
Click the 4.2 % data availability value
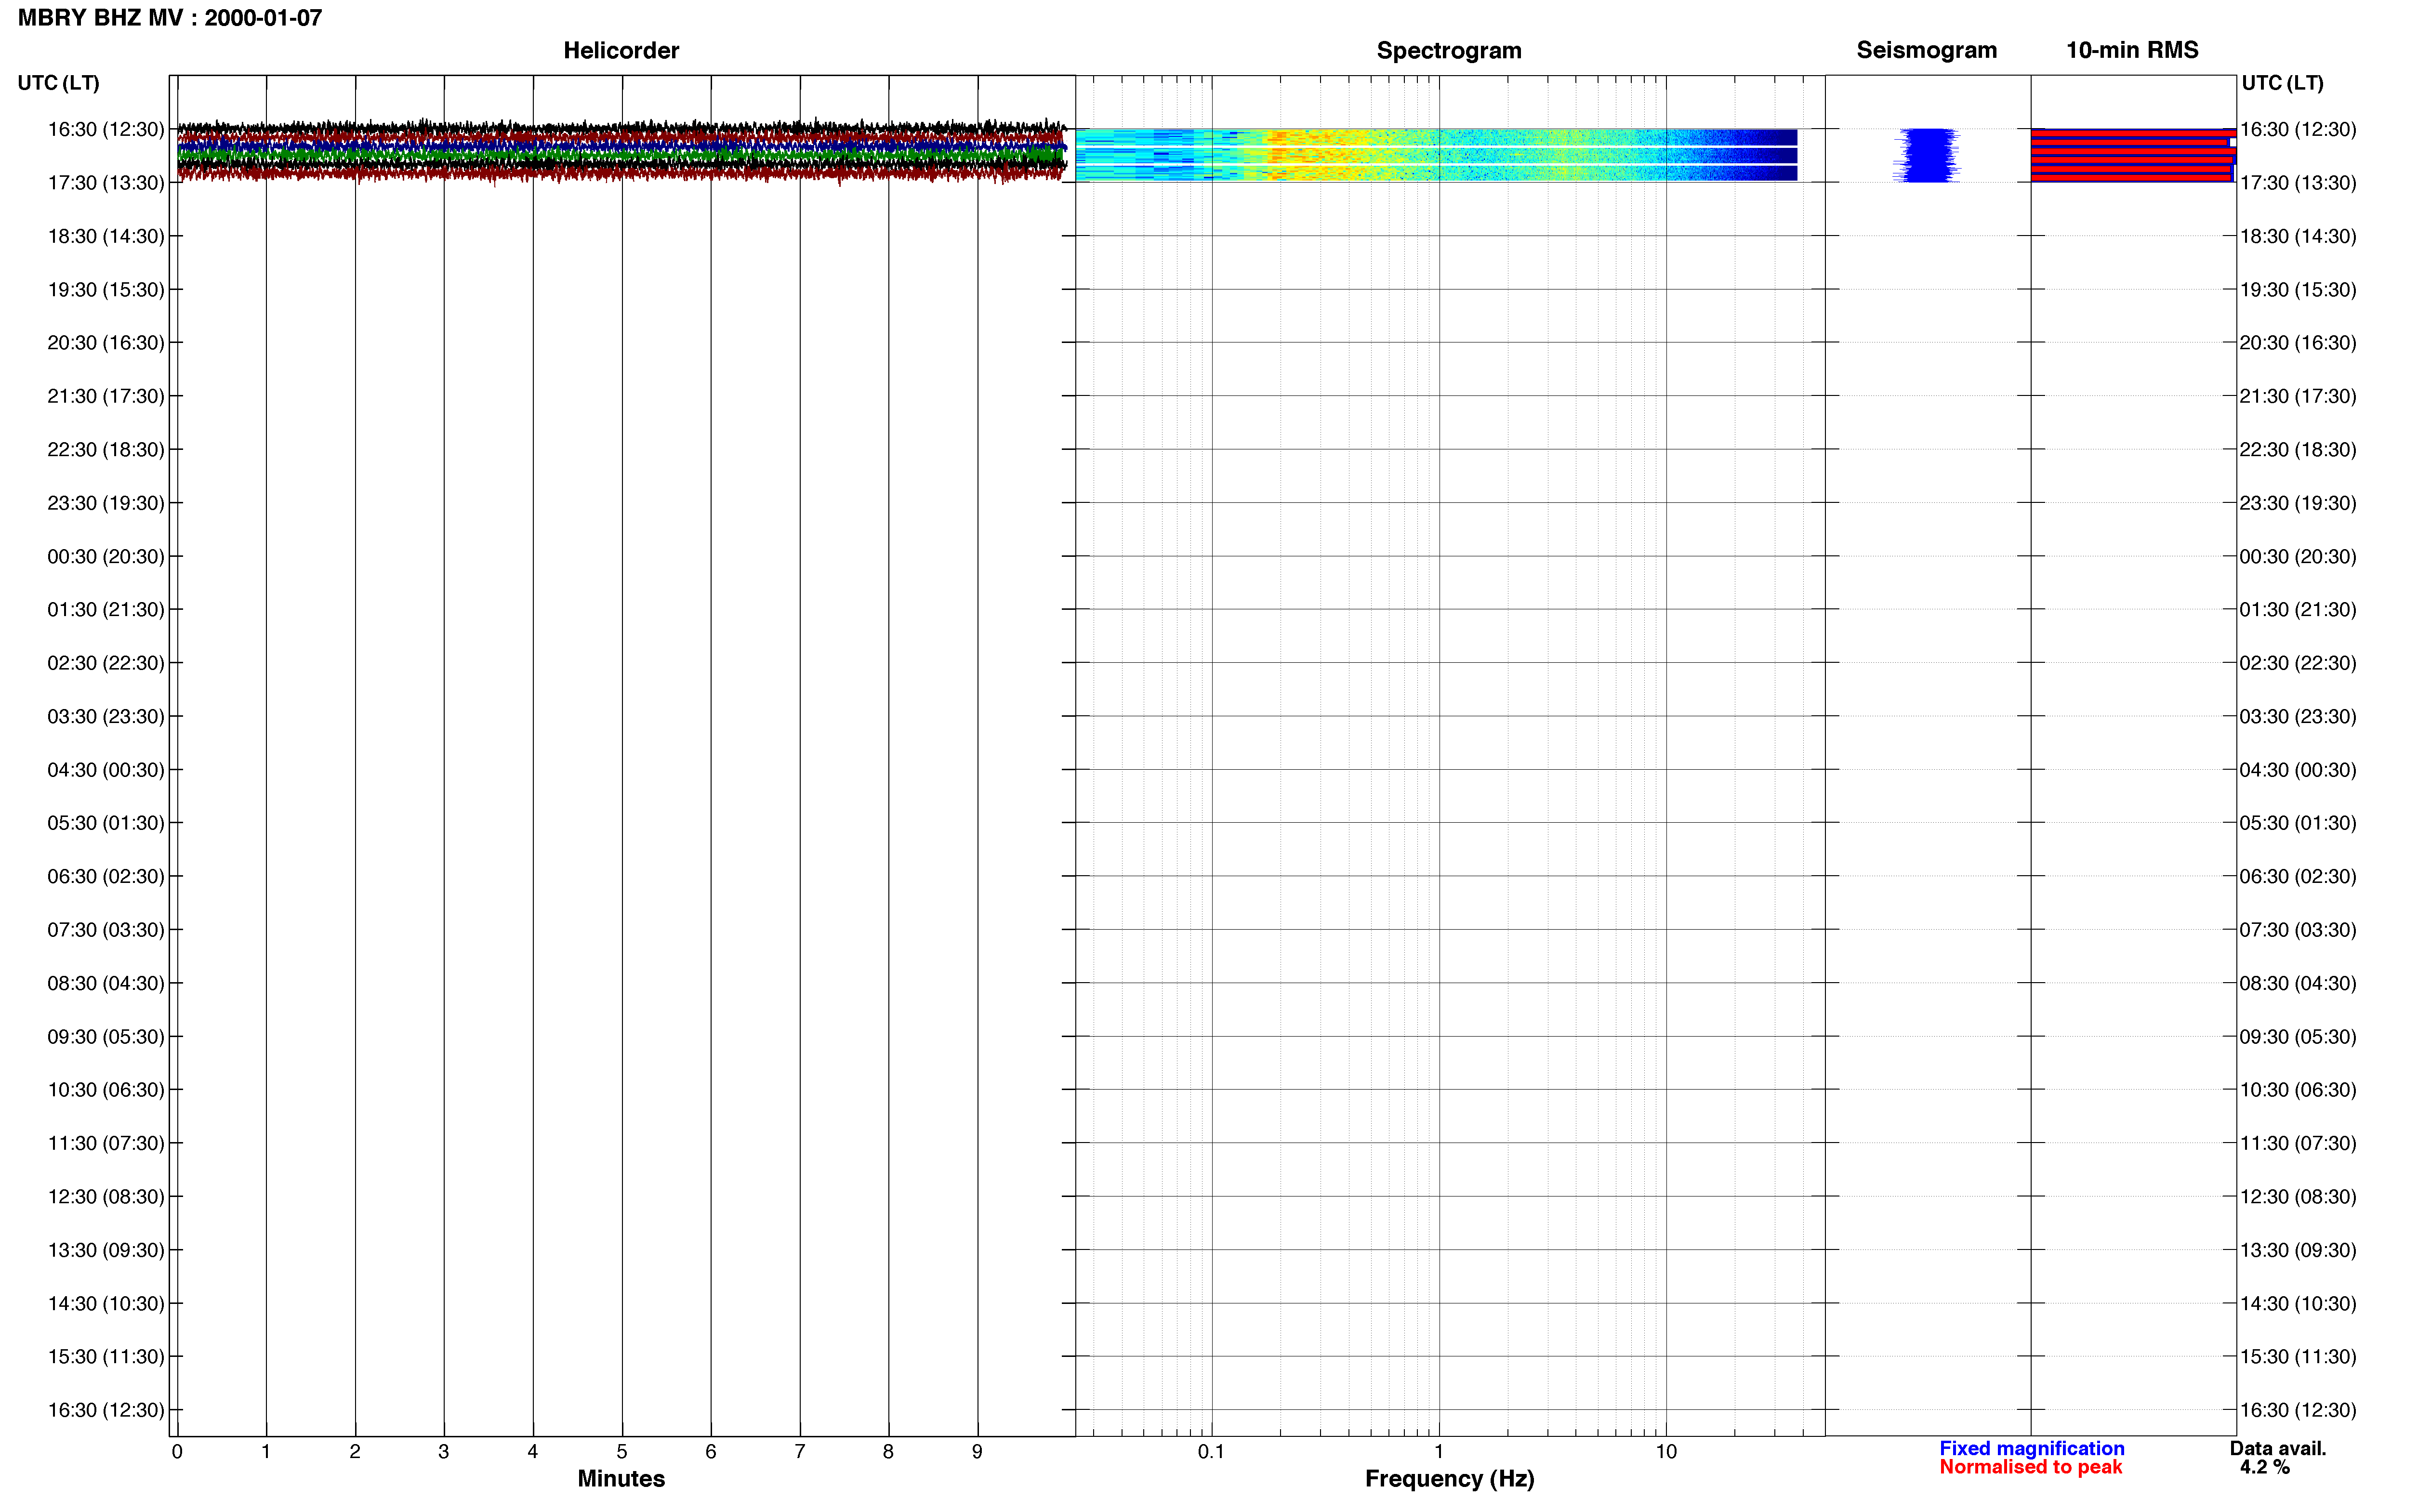coord(2265,1467)
